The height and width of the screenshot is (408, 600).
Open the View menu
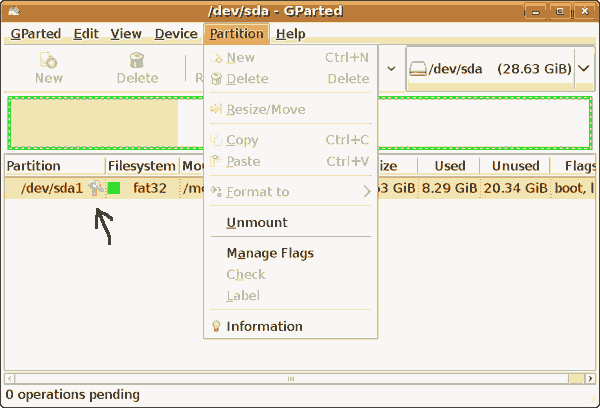pos(126,34)
